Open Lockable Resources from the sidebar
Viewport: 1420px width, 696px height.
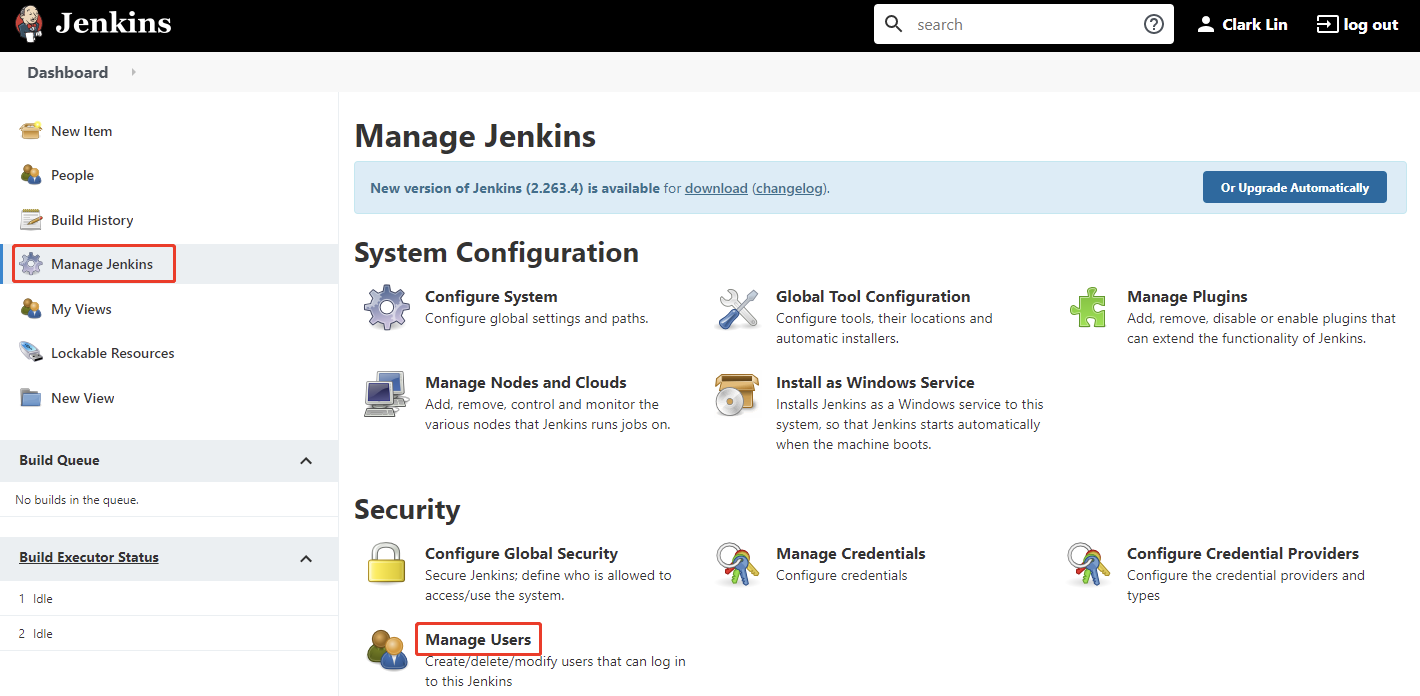pos(112,353)
